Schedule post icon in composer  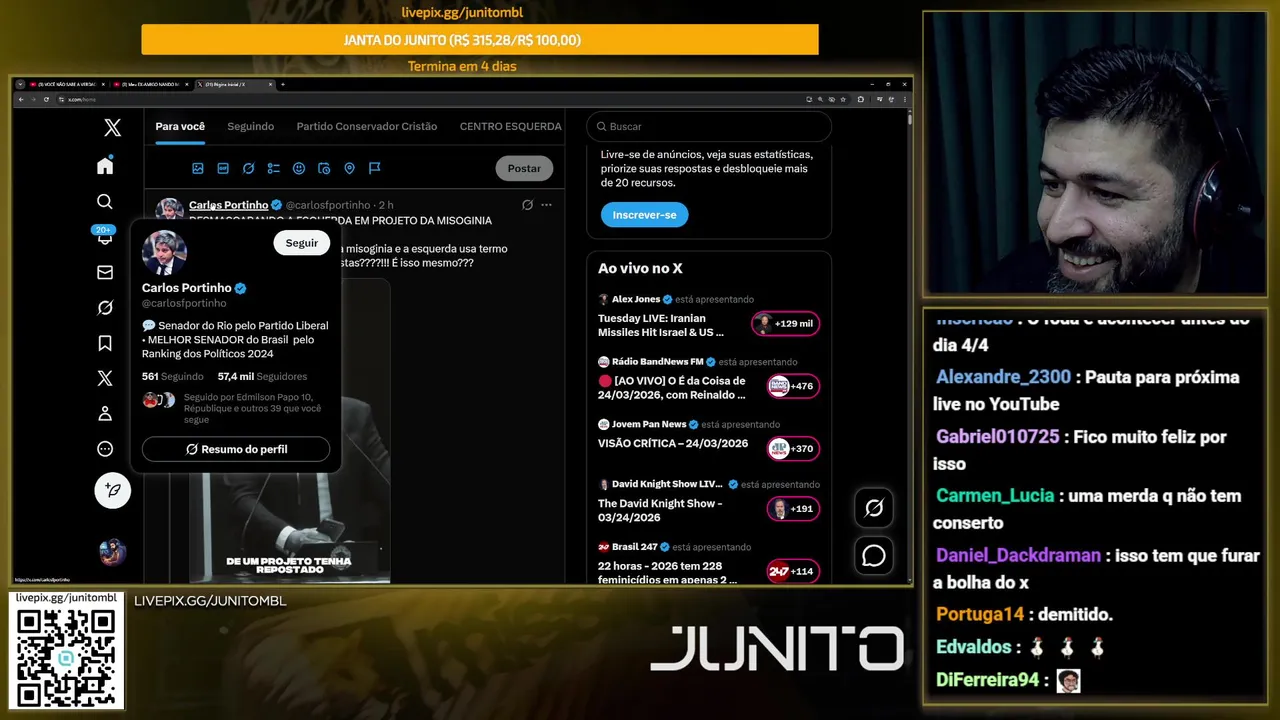324,168
